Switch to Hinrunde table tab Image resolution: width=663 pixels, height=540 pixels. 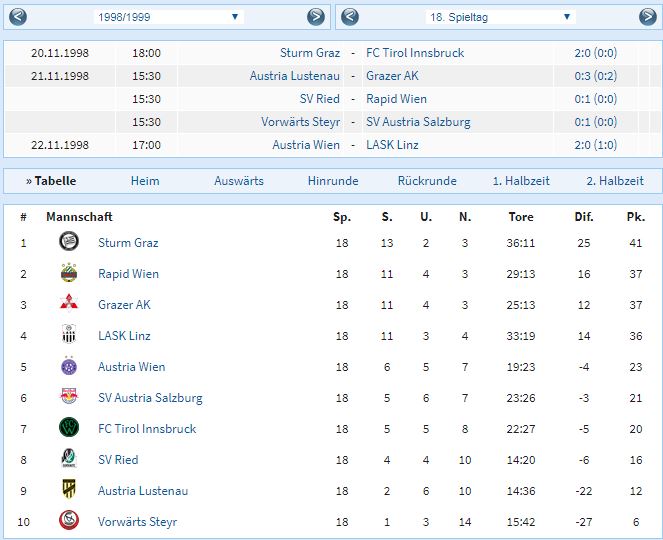coord(333,181)
